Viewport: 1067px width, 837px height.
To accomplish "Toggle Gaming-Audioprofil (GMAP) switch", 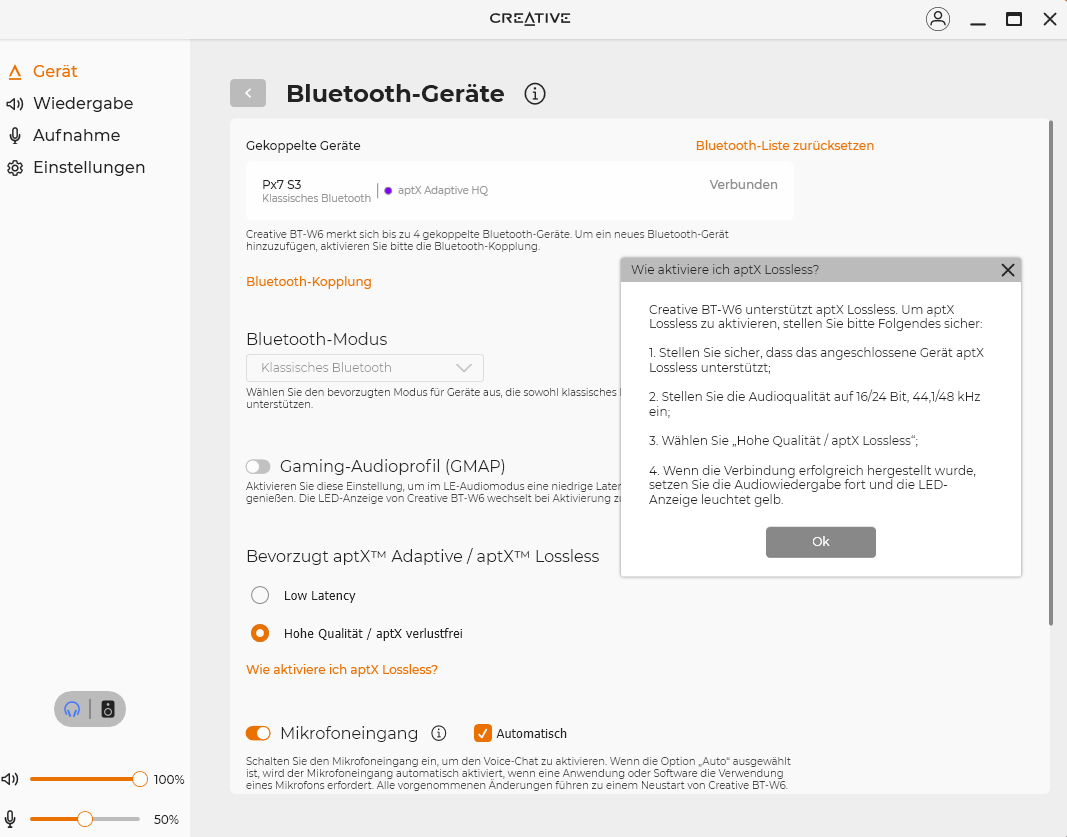I will [258, 466].
